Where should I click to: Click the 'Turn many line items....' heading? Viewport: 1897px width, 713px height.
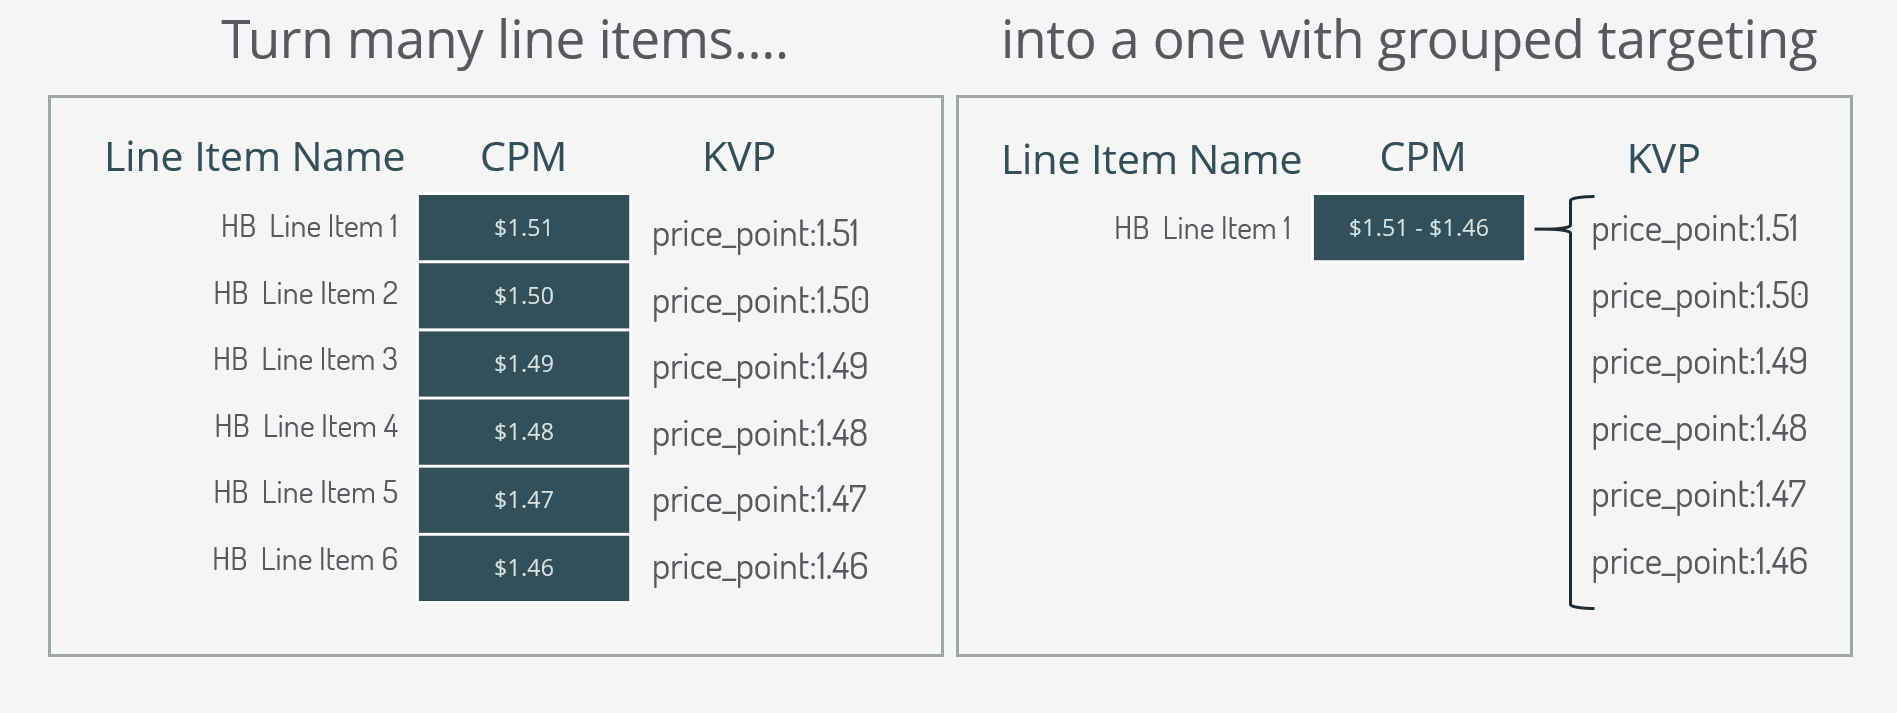point(504,41)
